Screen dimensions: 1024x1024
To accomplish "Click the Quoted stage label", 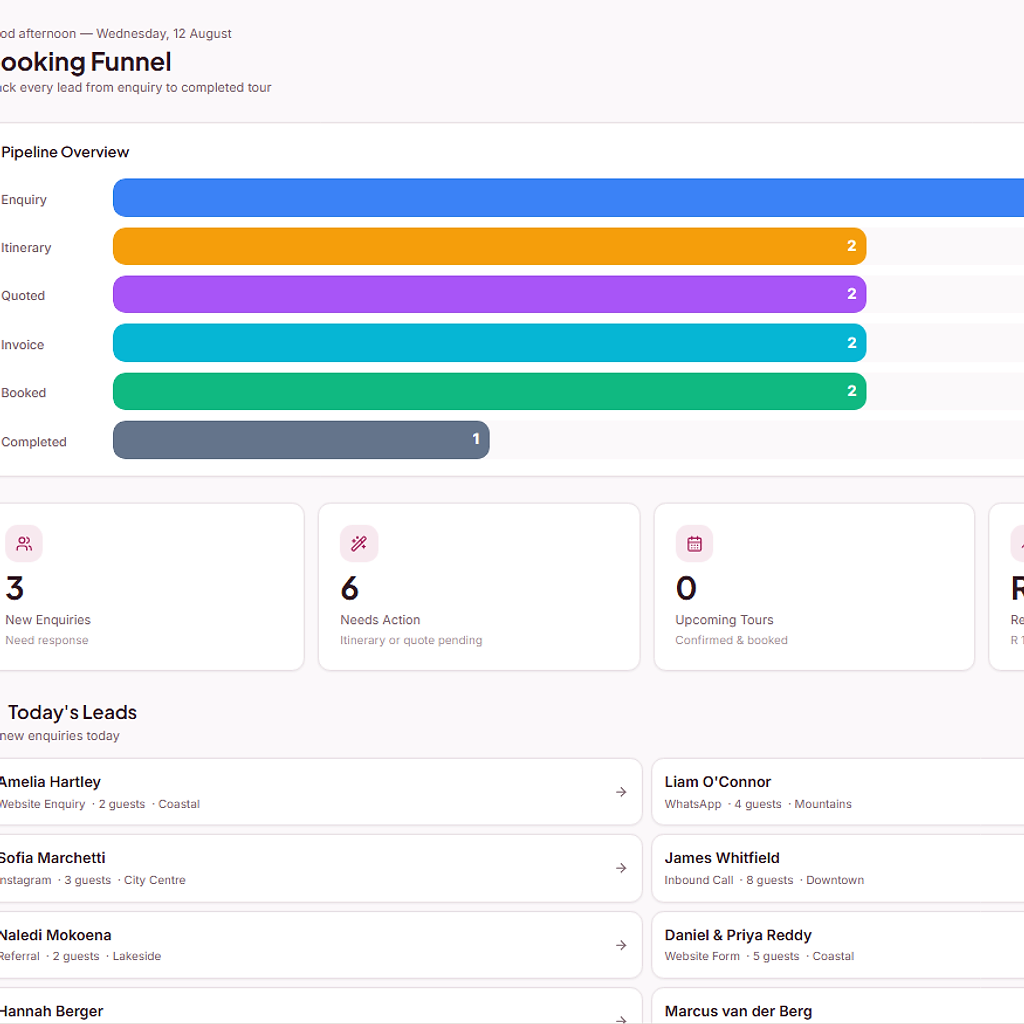I will coord(23,295).
